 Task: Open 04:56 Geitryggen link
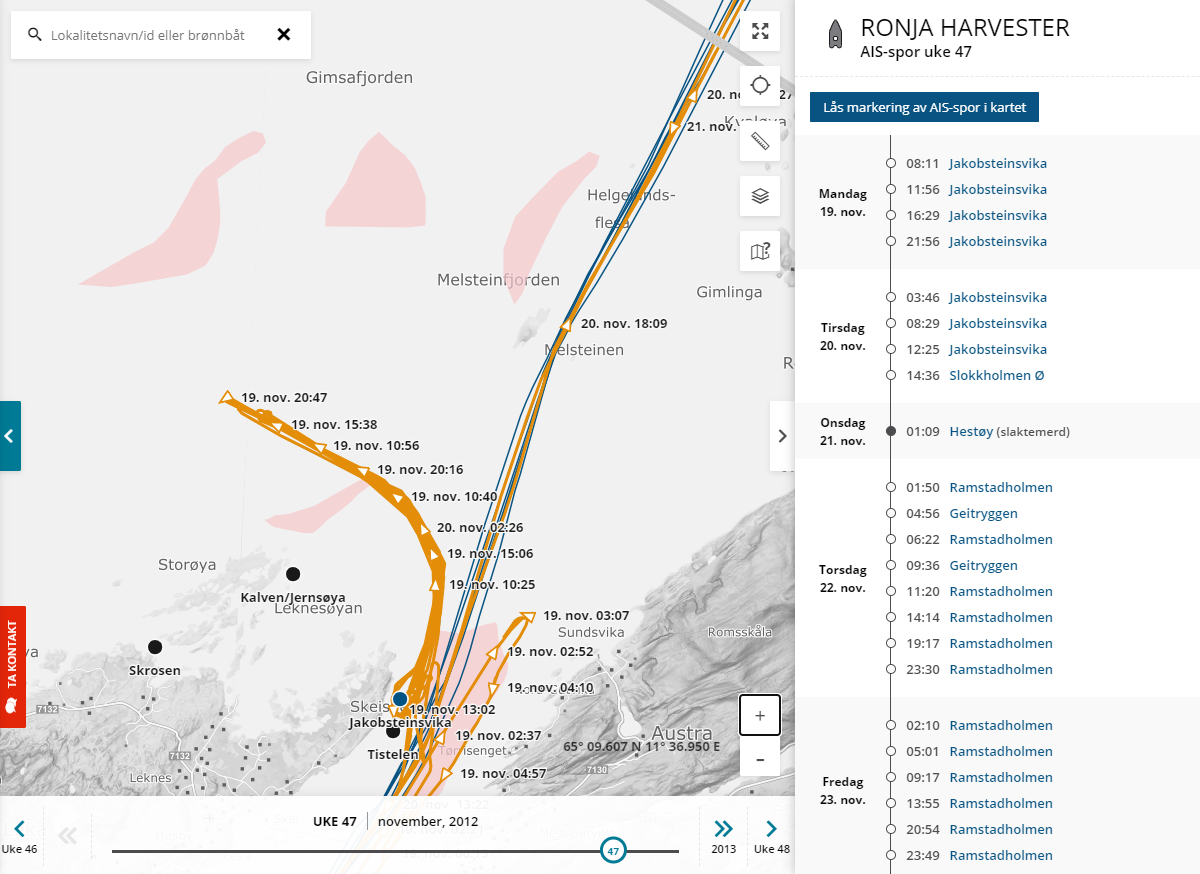point(983,513)
